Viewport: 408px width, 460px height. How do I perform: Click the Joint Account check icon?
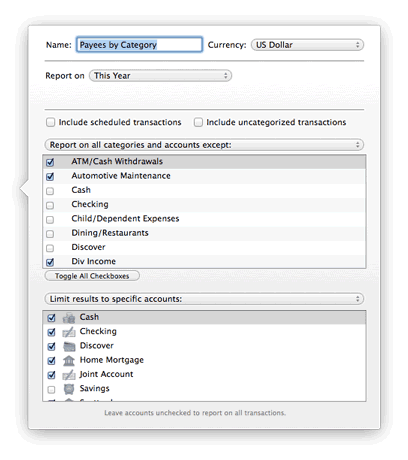click(x=69, y=375)
